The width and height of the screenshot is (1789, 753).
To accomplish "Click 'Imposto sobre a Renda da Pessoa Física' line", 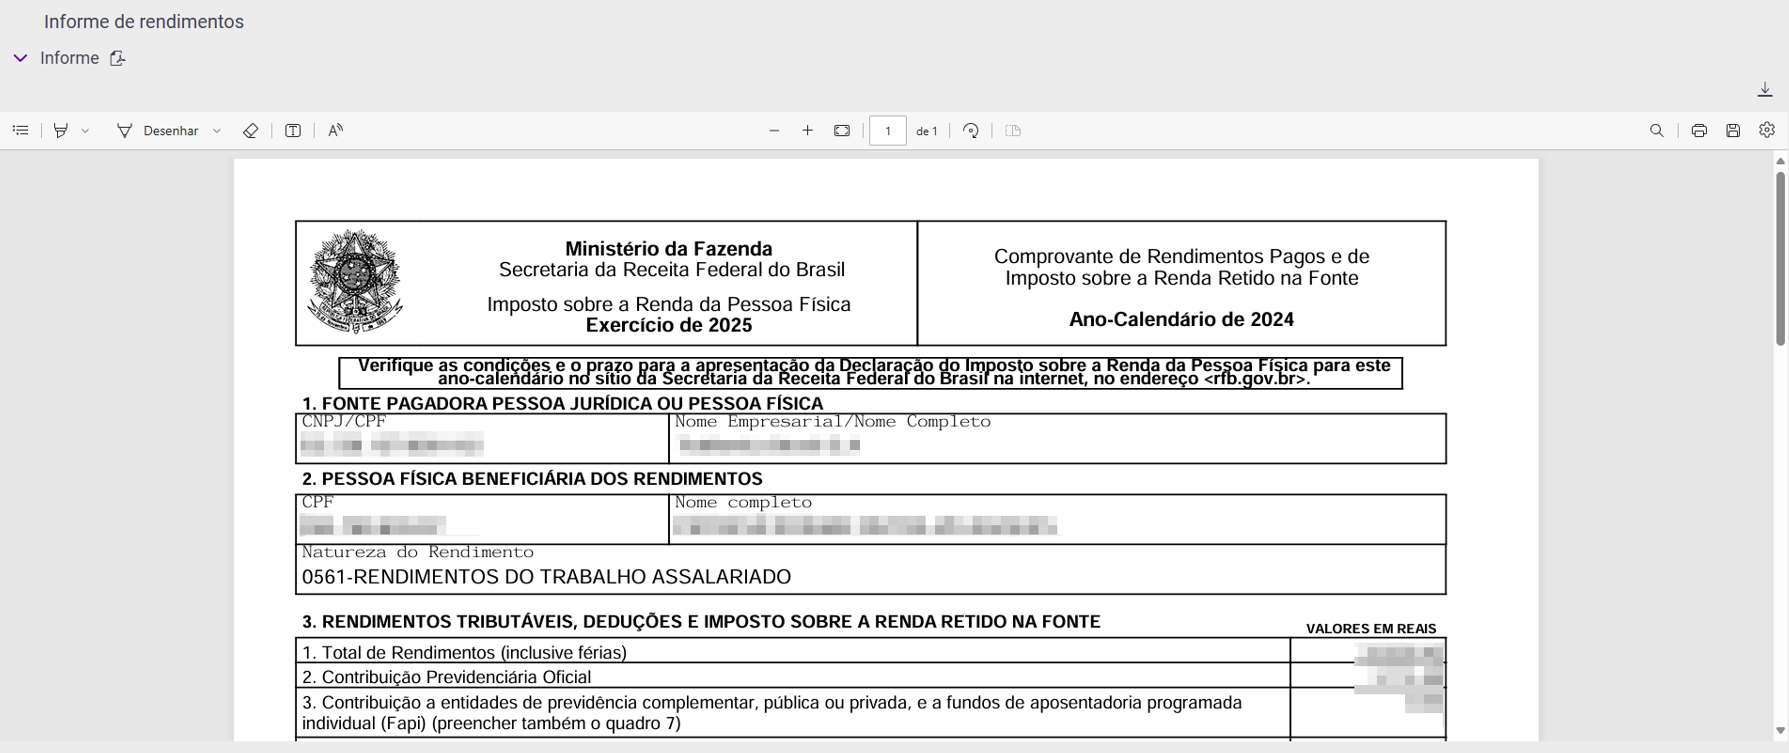I will point(669,305).
